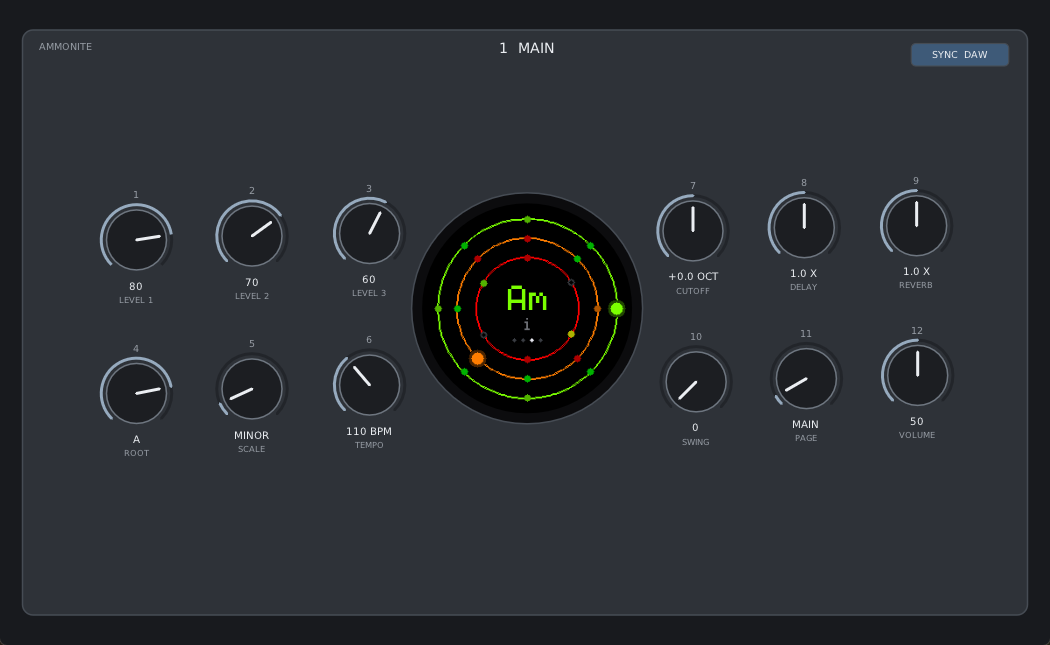Click the '1.0 X' value above REVERB
The height and width of the screenshot is (645, 1050).
point(916,271)
